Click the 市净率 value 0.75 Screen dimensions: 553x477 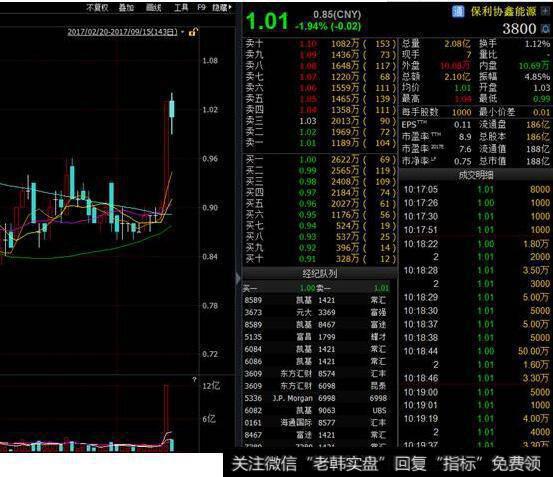point(463,161)
